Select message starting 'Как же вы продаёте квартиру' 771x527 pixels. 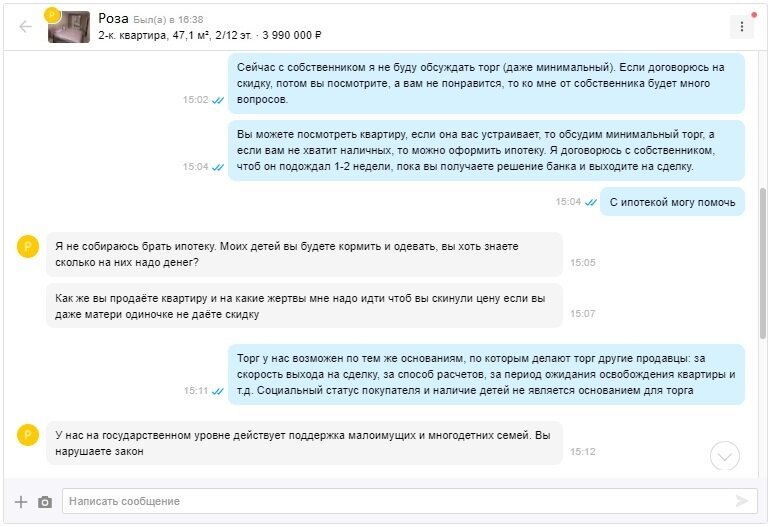[304, 306]
